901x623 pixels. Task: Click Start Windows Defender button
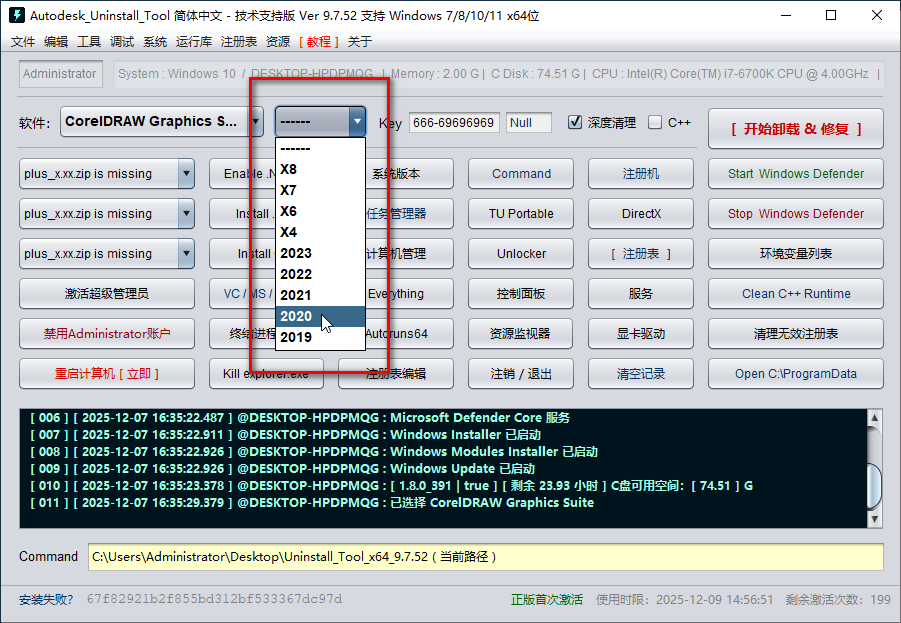(796, 174)
